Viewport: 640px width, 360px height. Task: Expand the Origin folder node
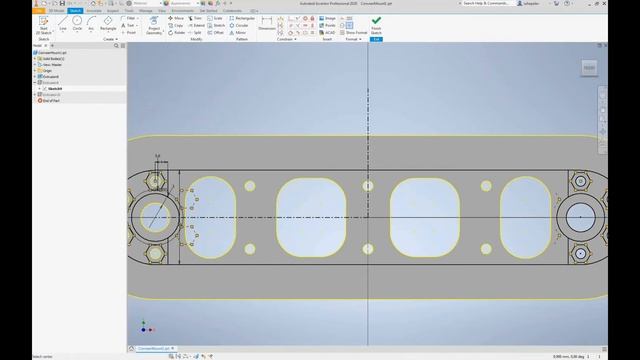coord(35,71)
